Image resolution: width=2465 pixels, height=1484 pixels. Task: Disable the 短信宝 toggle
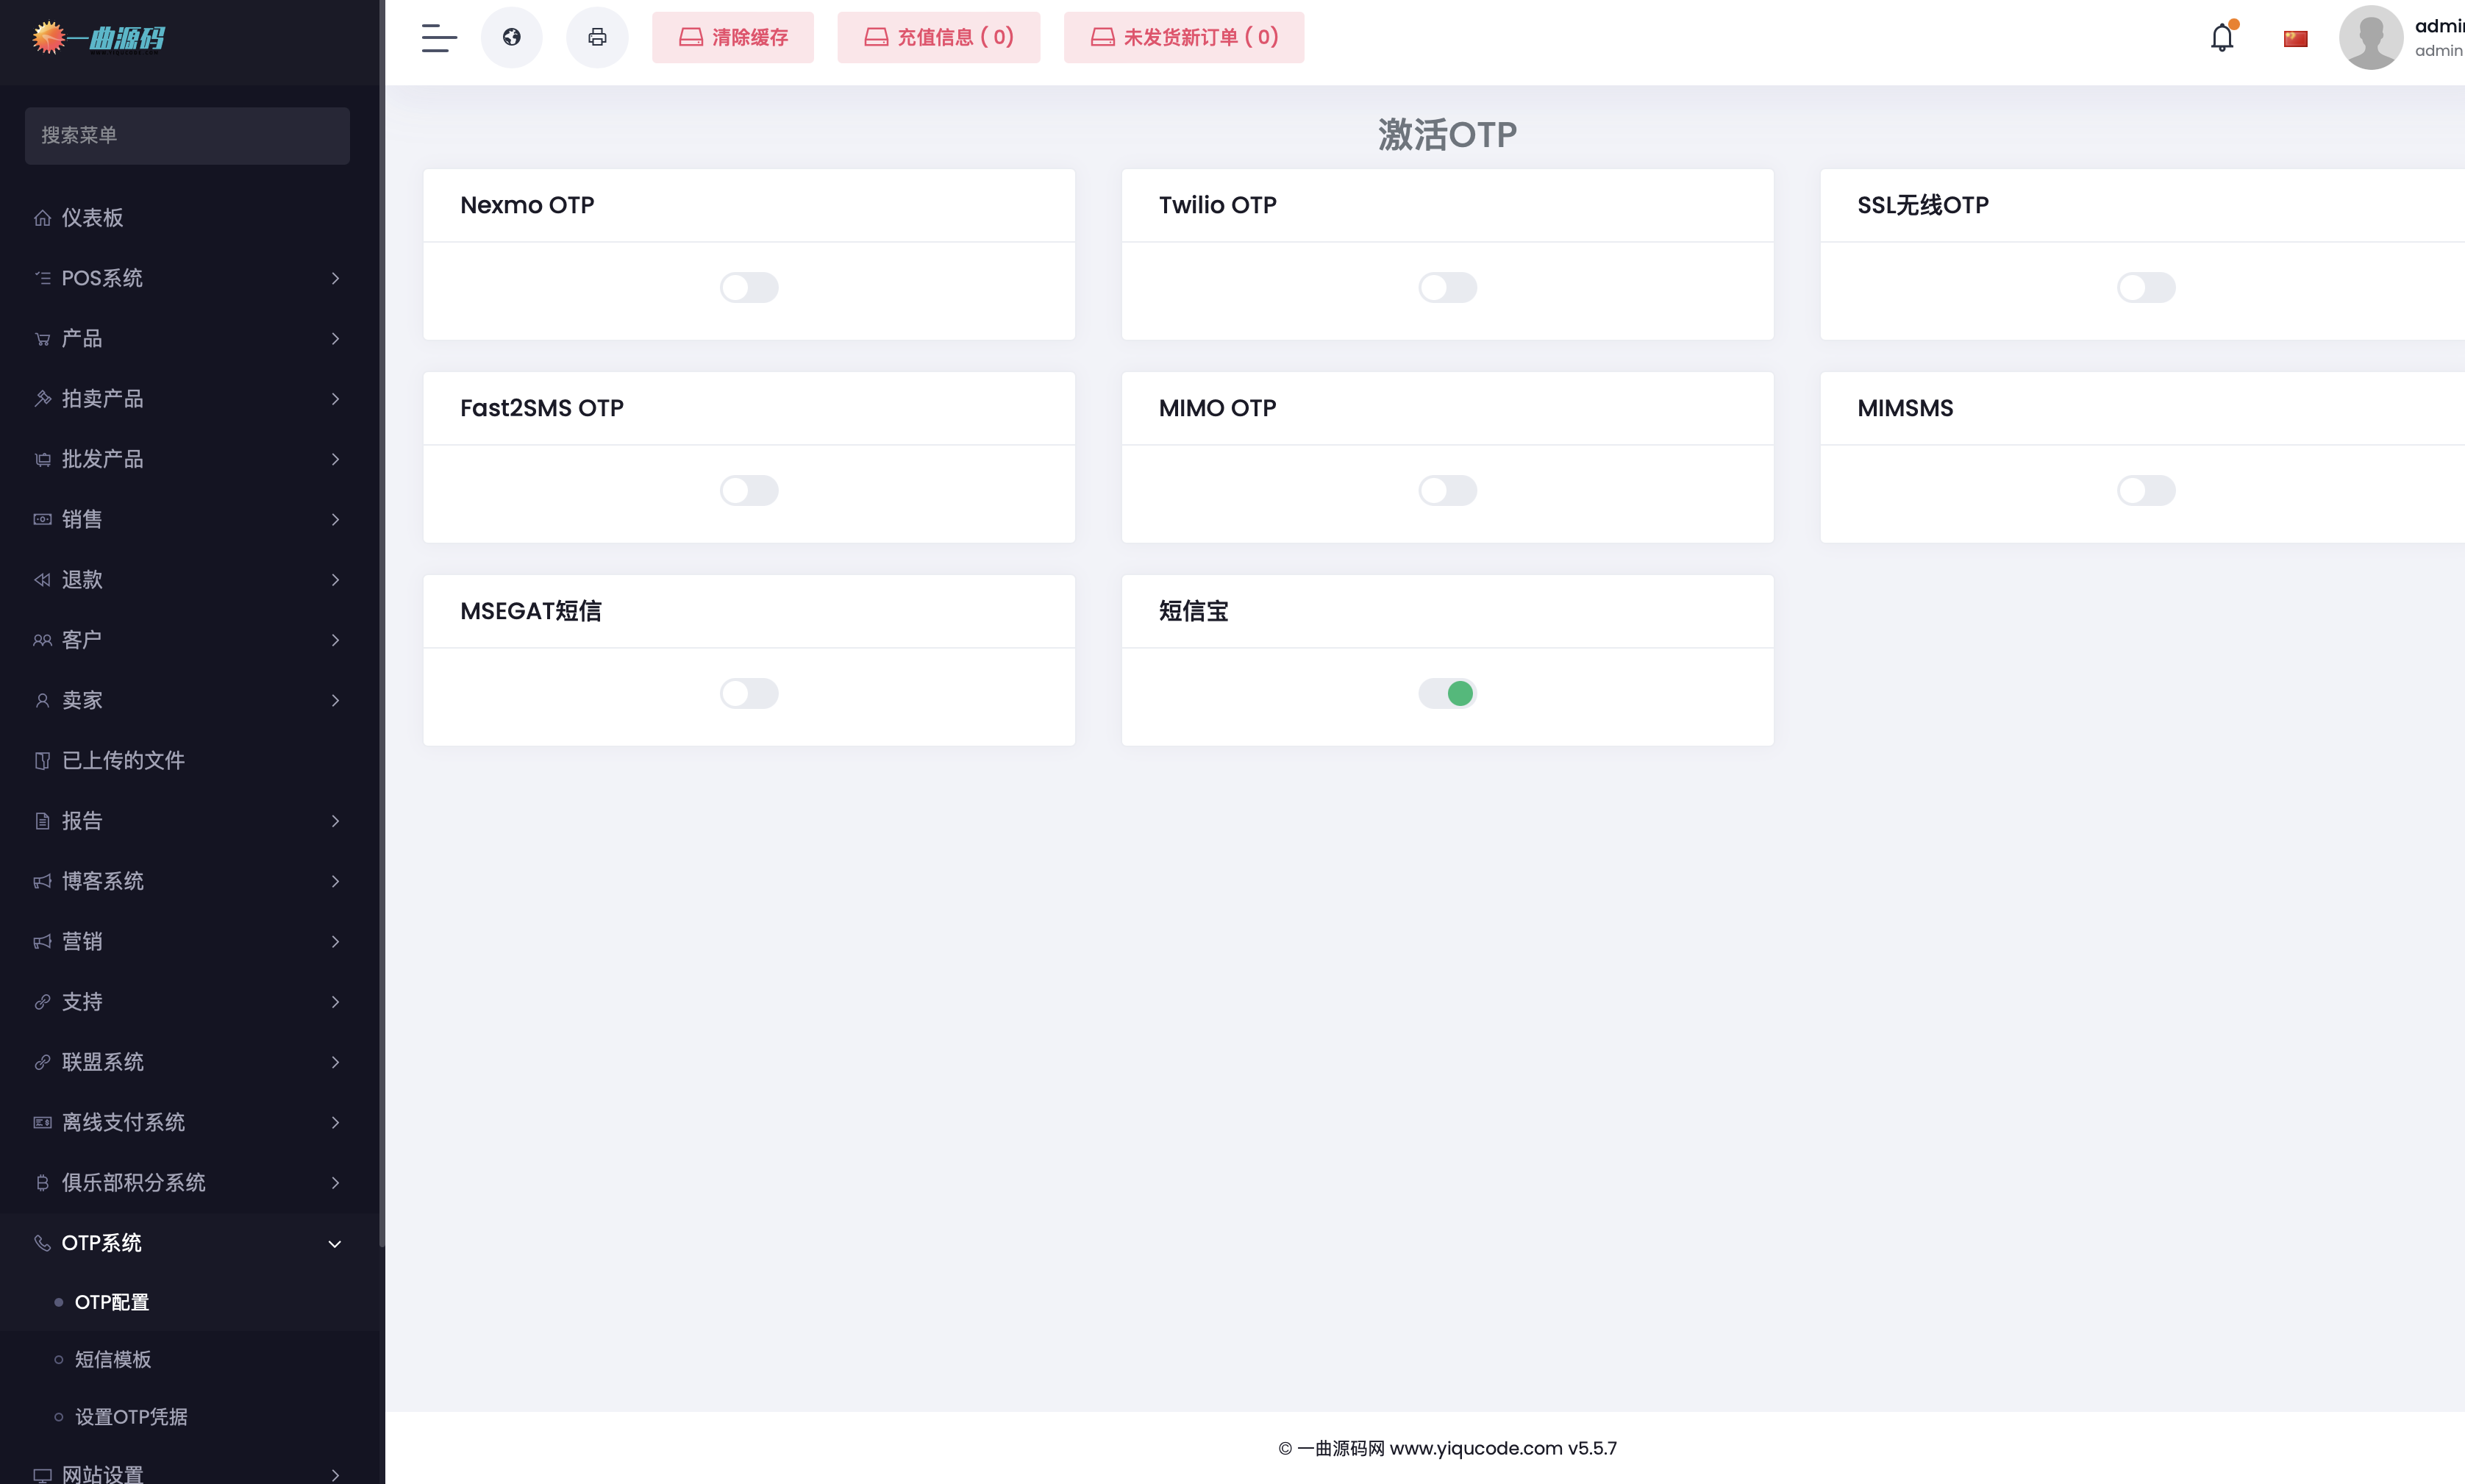(x=1447, y=693)
